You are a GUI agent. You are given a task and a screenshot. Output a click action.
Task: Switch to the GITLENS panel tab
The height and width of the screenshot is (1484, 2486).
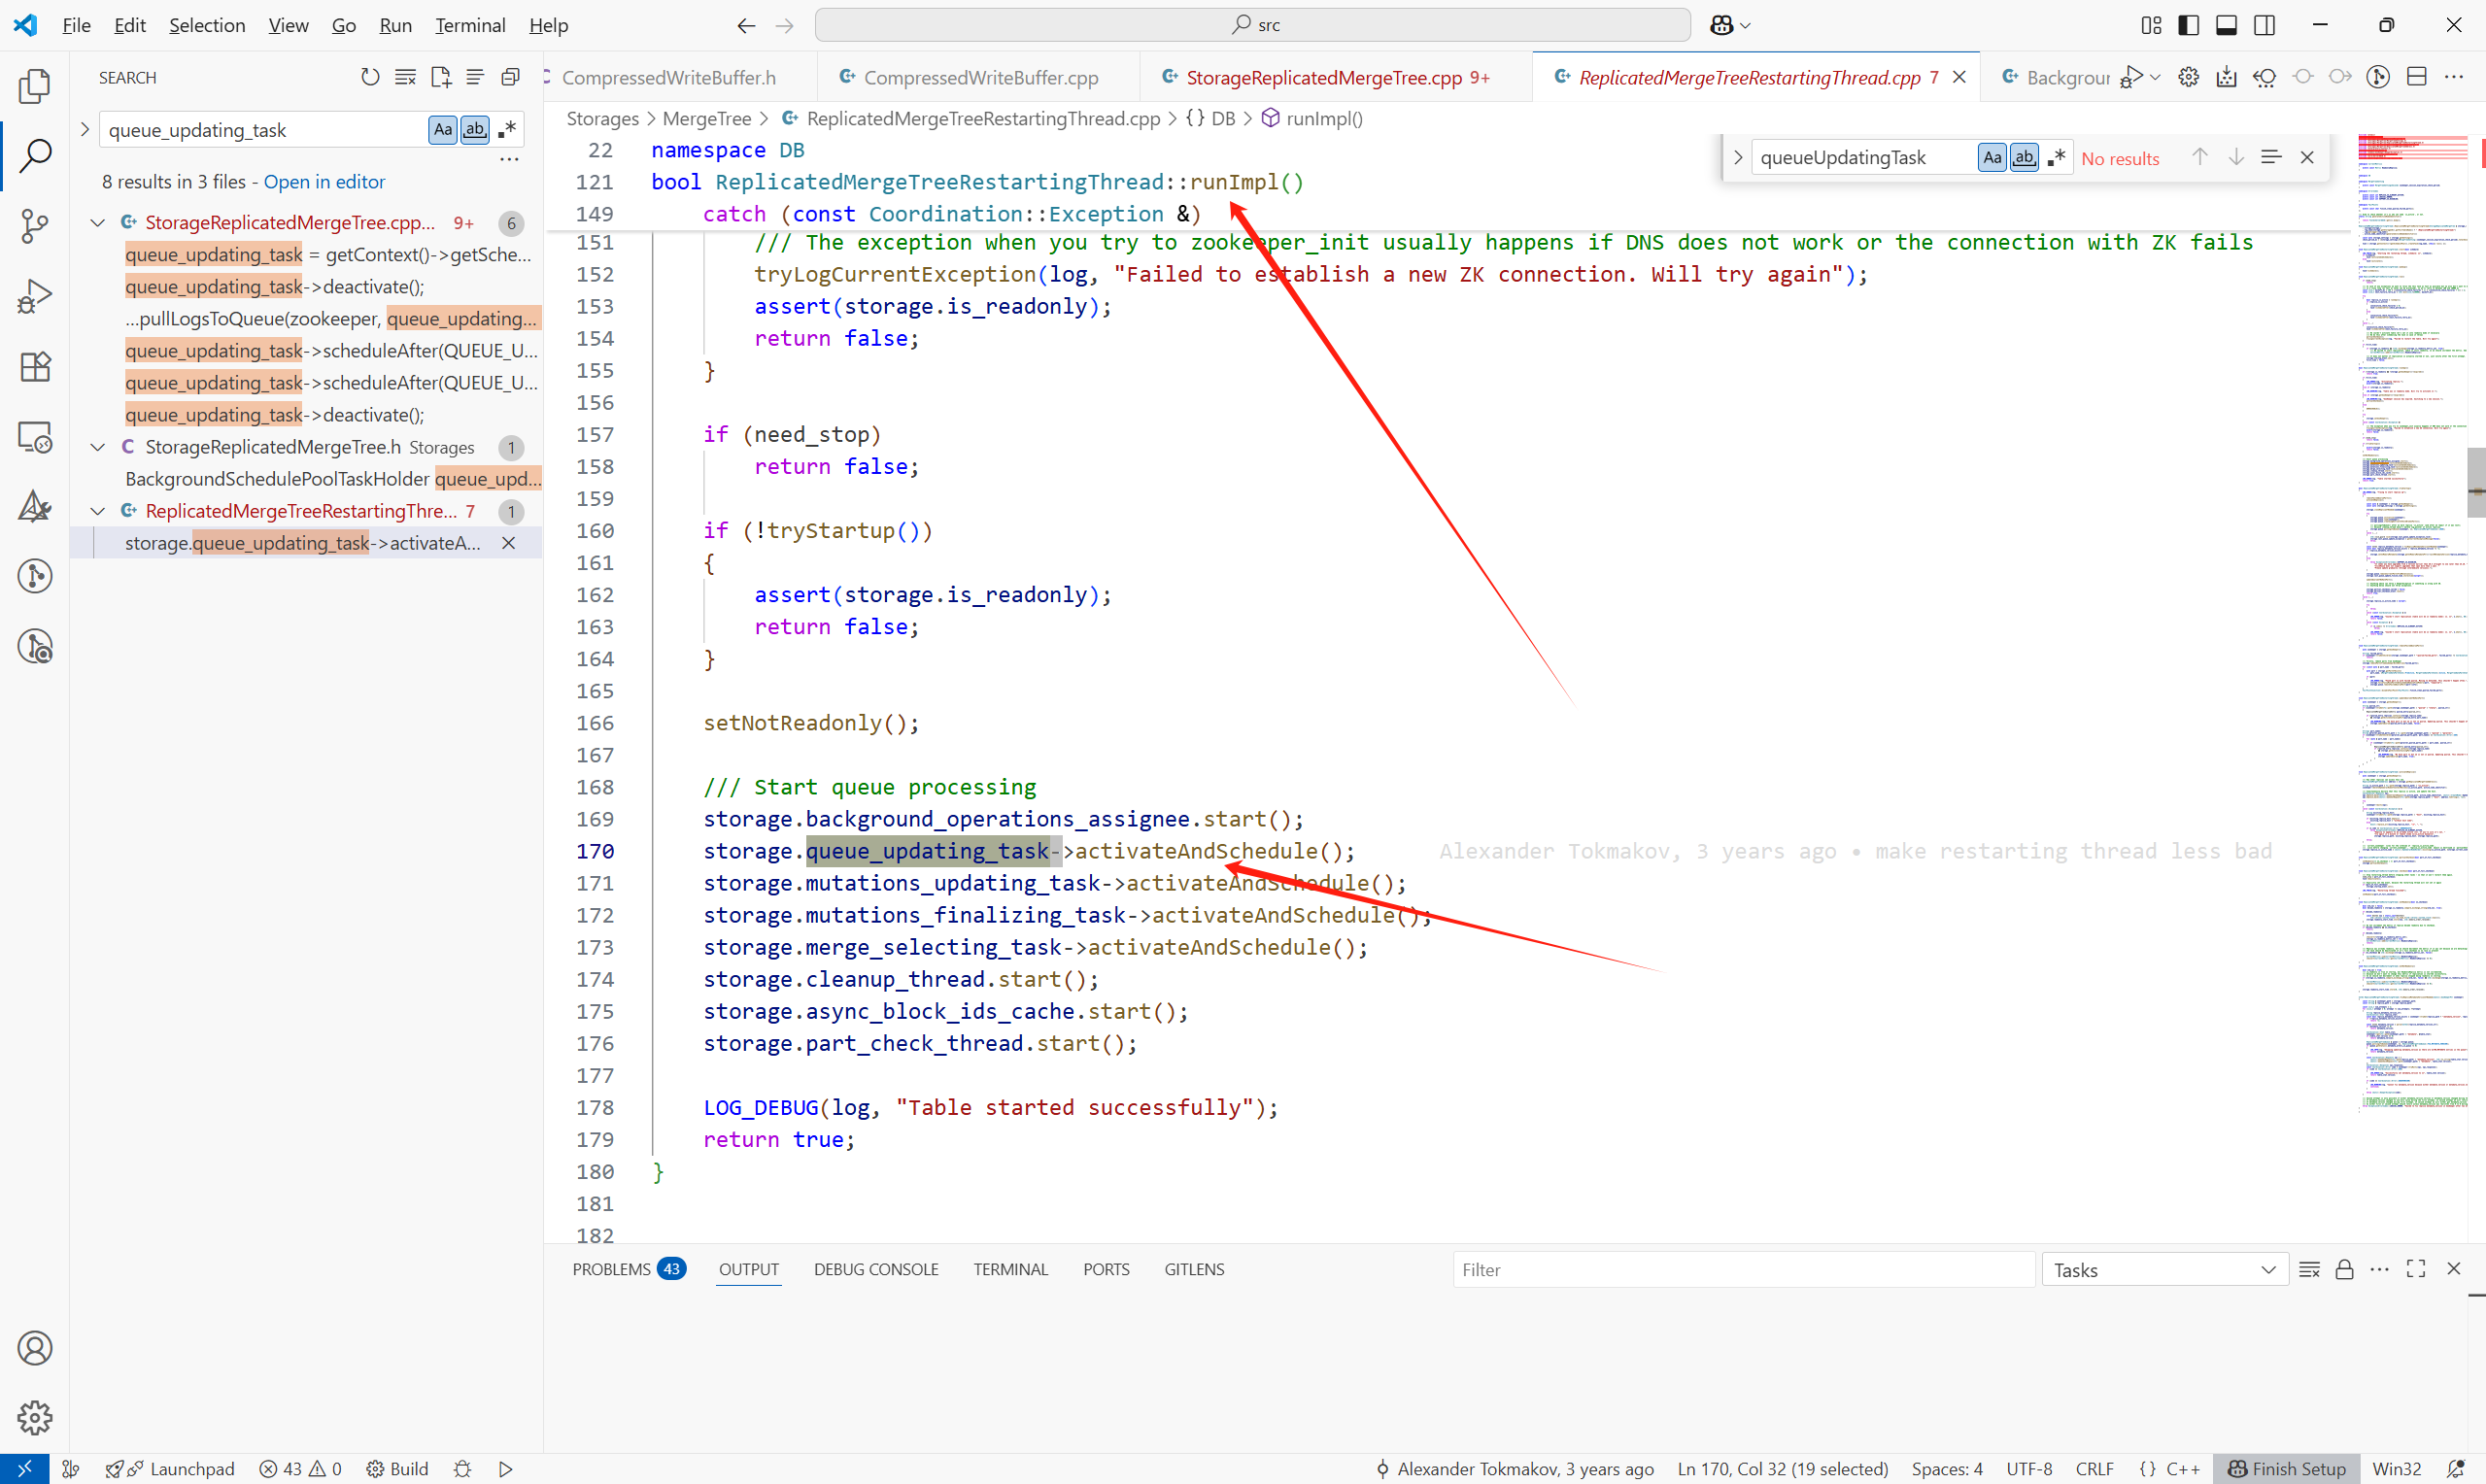1194,1269
